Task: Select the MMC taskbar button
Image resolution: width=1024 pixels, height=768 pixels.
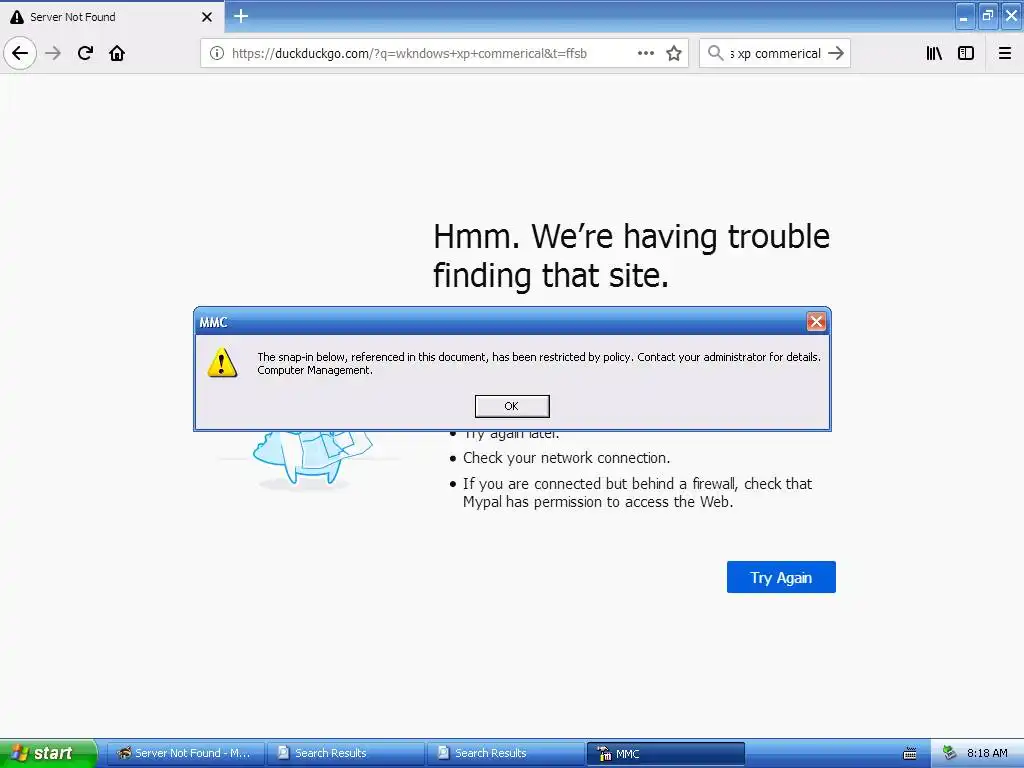Action: tap(667, 754)
